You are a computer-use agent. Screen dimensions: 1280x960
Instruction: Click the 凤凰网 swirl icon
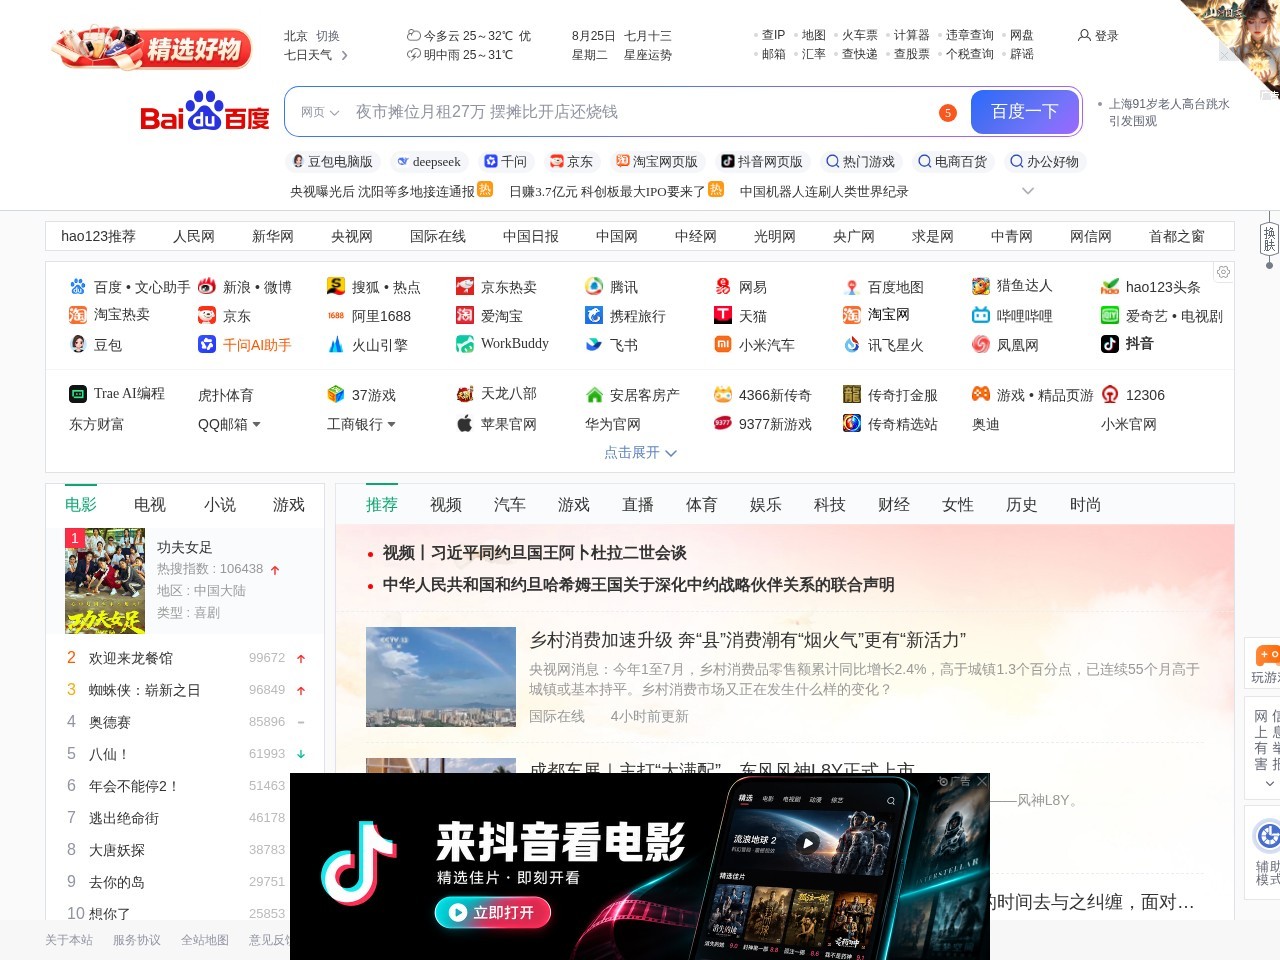[981, 344]
